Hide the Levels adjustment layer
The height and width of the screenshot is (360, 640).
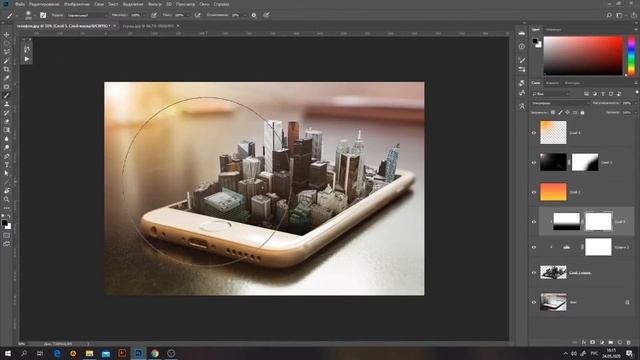534,247
